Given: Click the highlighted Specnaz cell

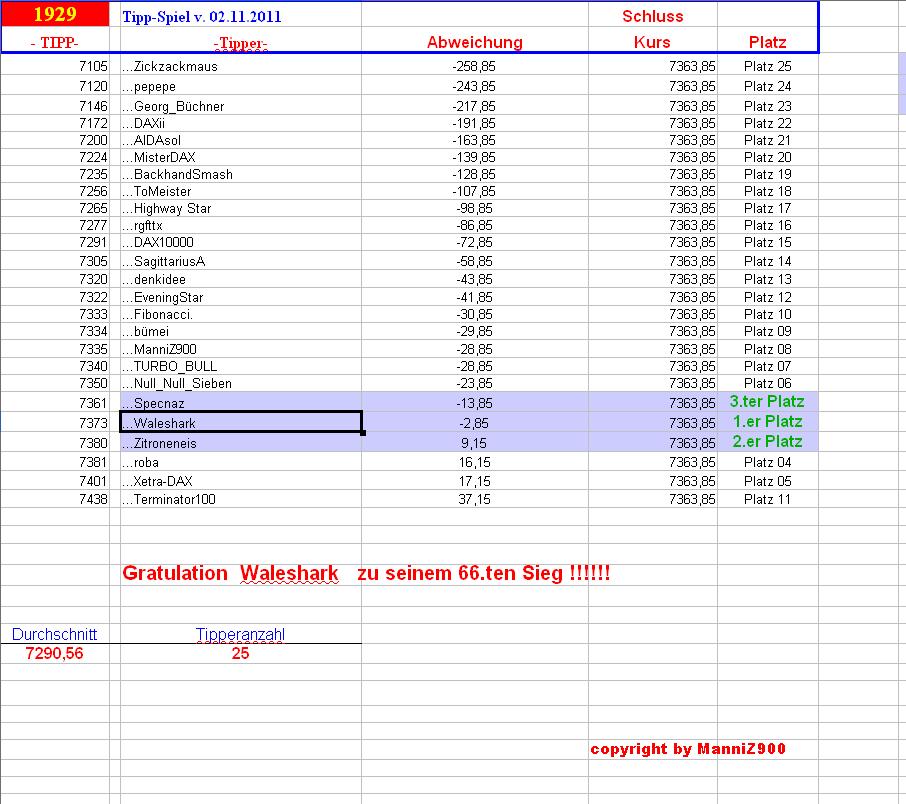Looking at the screenshot, I should (240, 402).
